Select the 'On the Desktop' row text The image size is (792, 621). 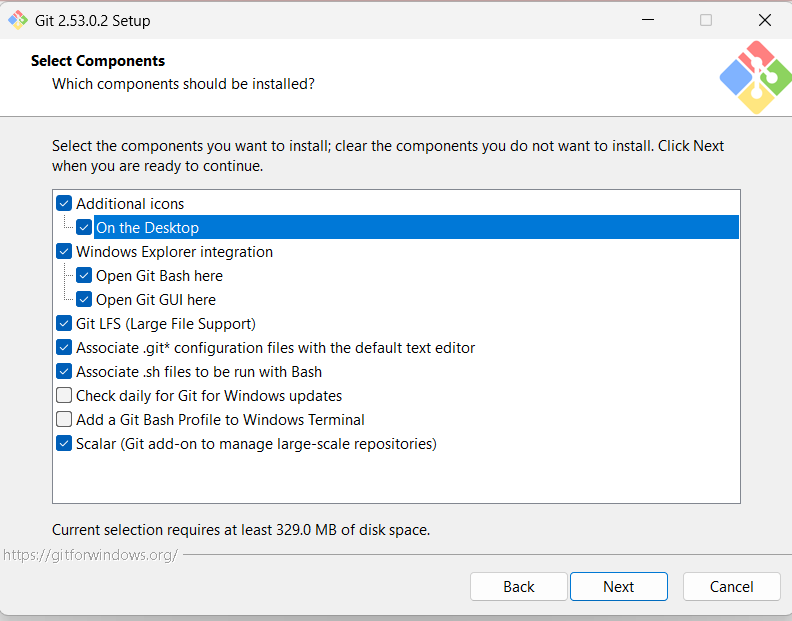tap(147, 227)
